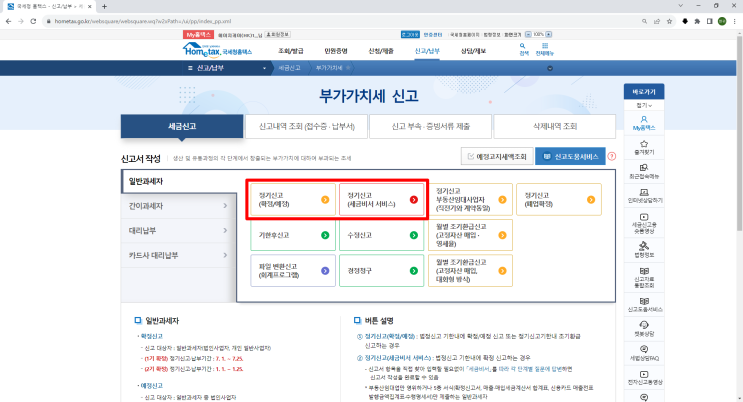Screen dimensions: 743x402
Task: Open 법령정보 gavel icon in the sidebar
Action: click(x=643, y=250)
